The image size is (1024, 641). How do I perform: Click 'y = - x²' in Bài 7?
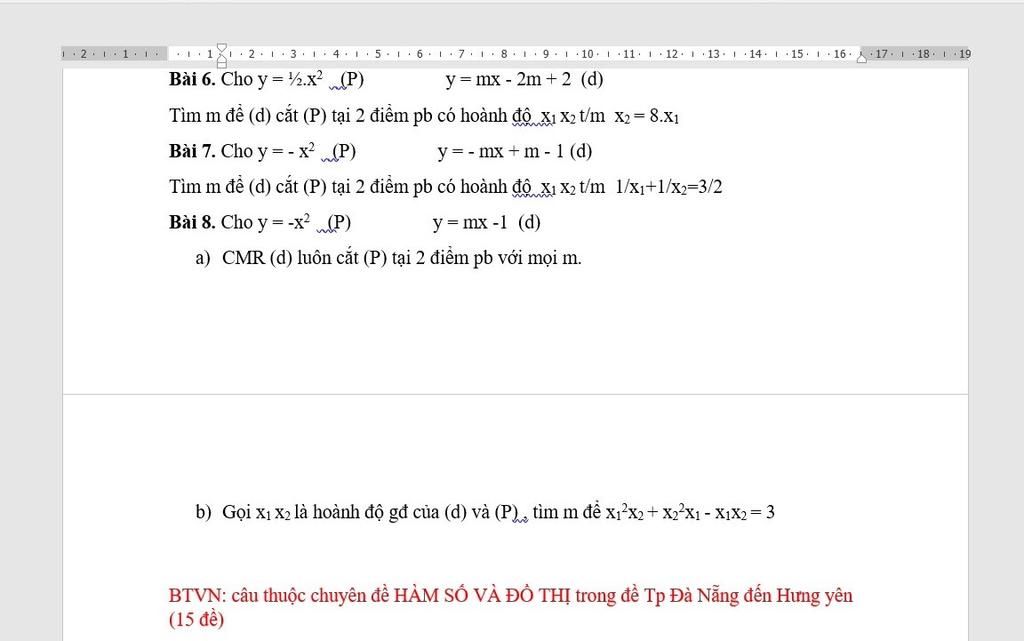coord(286,151)
